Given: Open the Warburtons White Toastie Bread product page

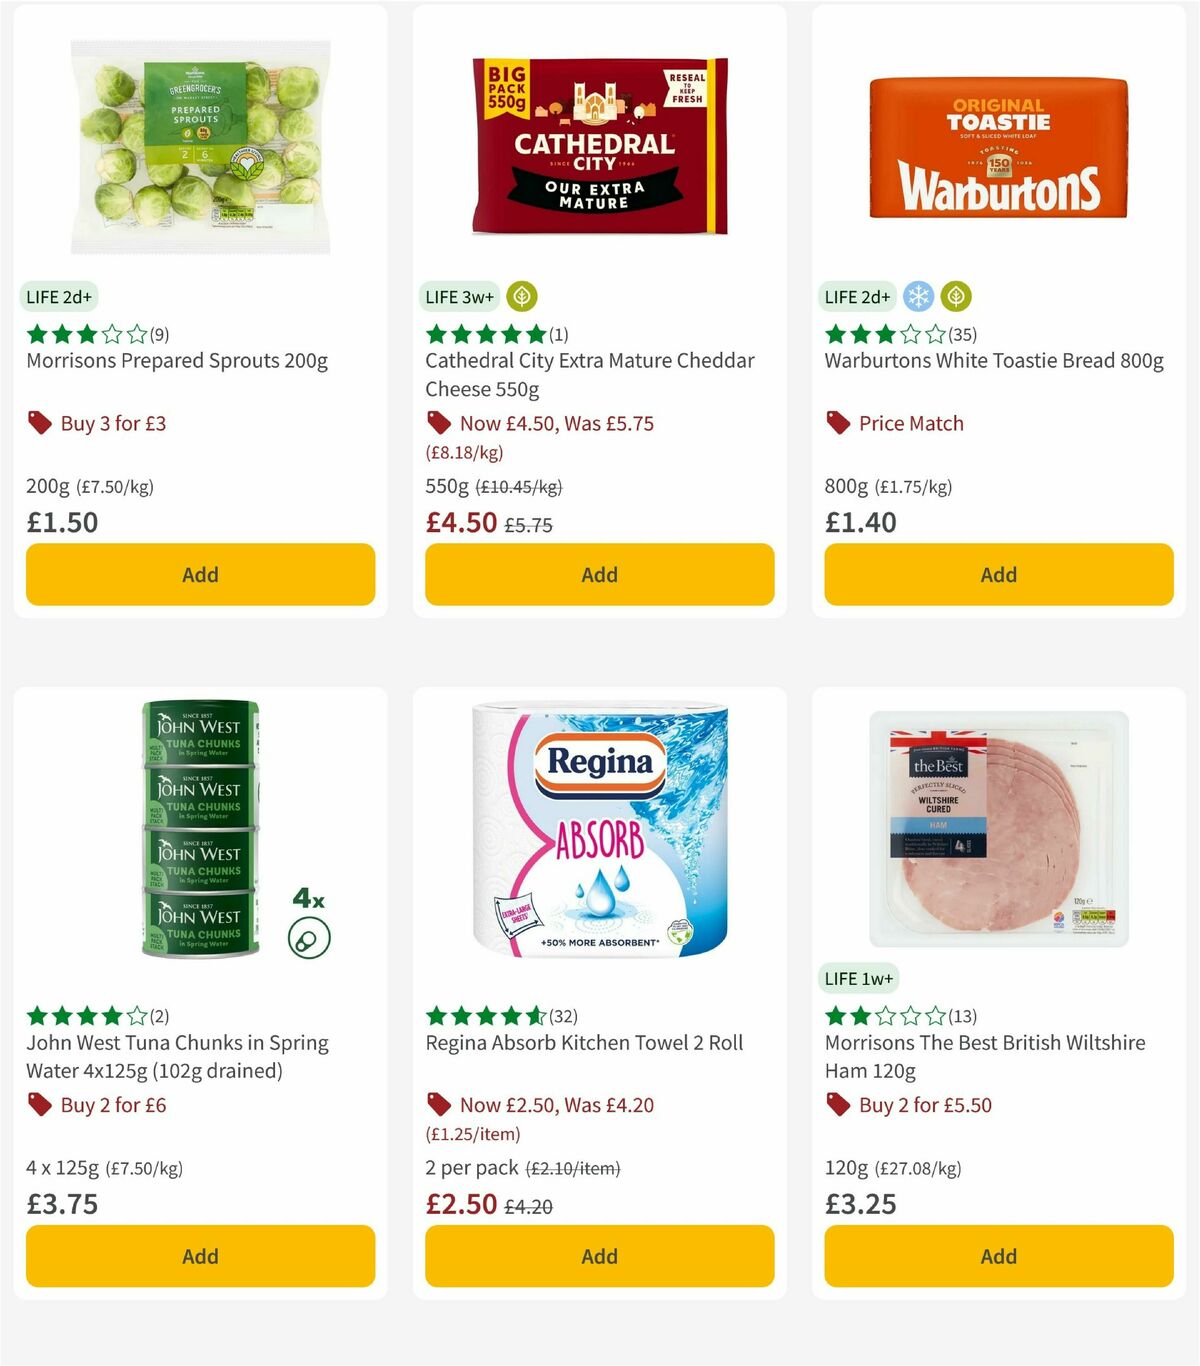Looking at the screenshot, I should point(993,361).
